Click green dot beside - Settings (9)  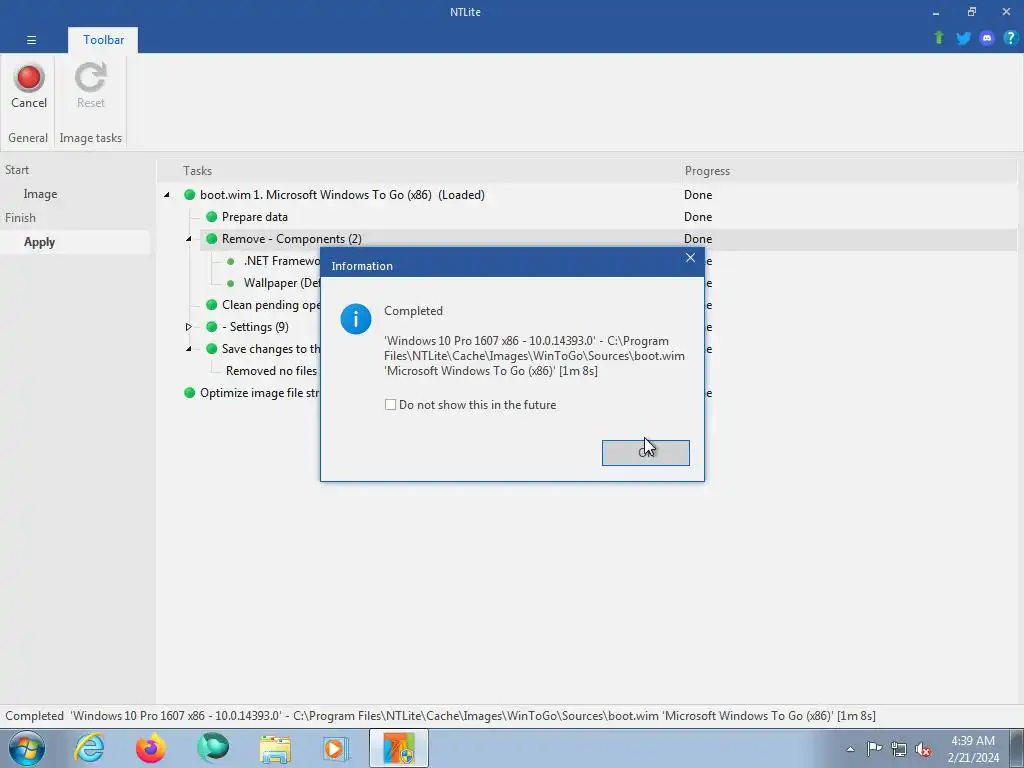tap(212, 327)
